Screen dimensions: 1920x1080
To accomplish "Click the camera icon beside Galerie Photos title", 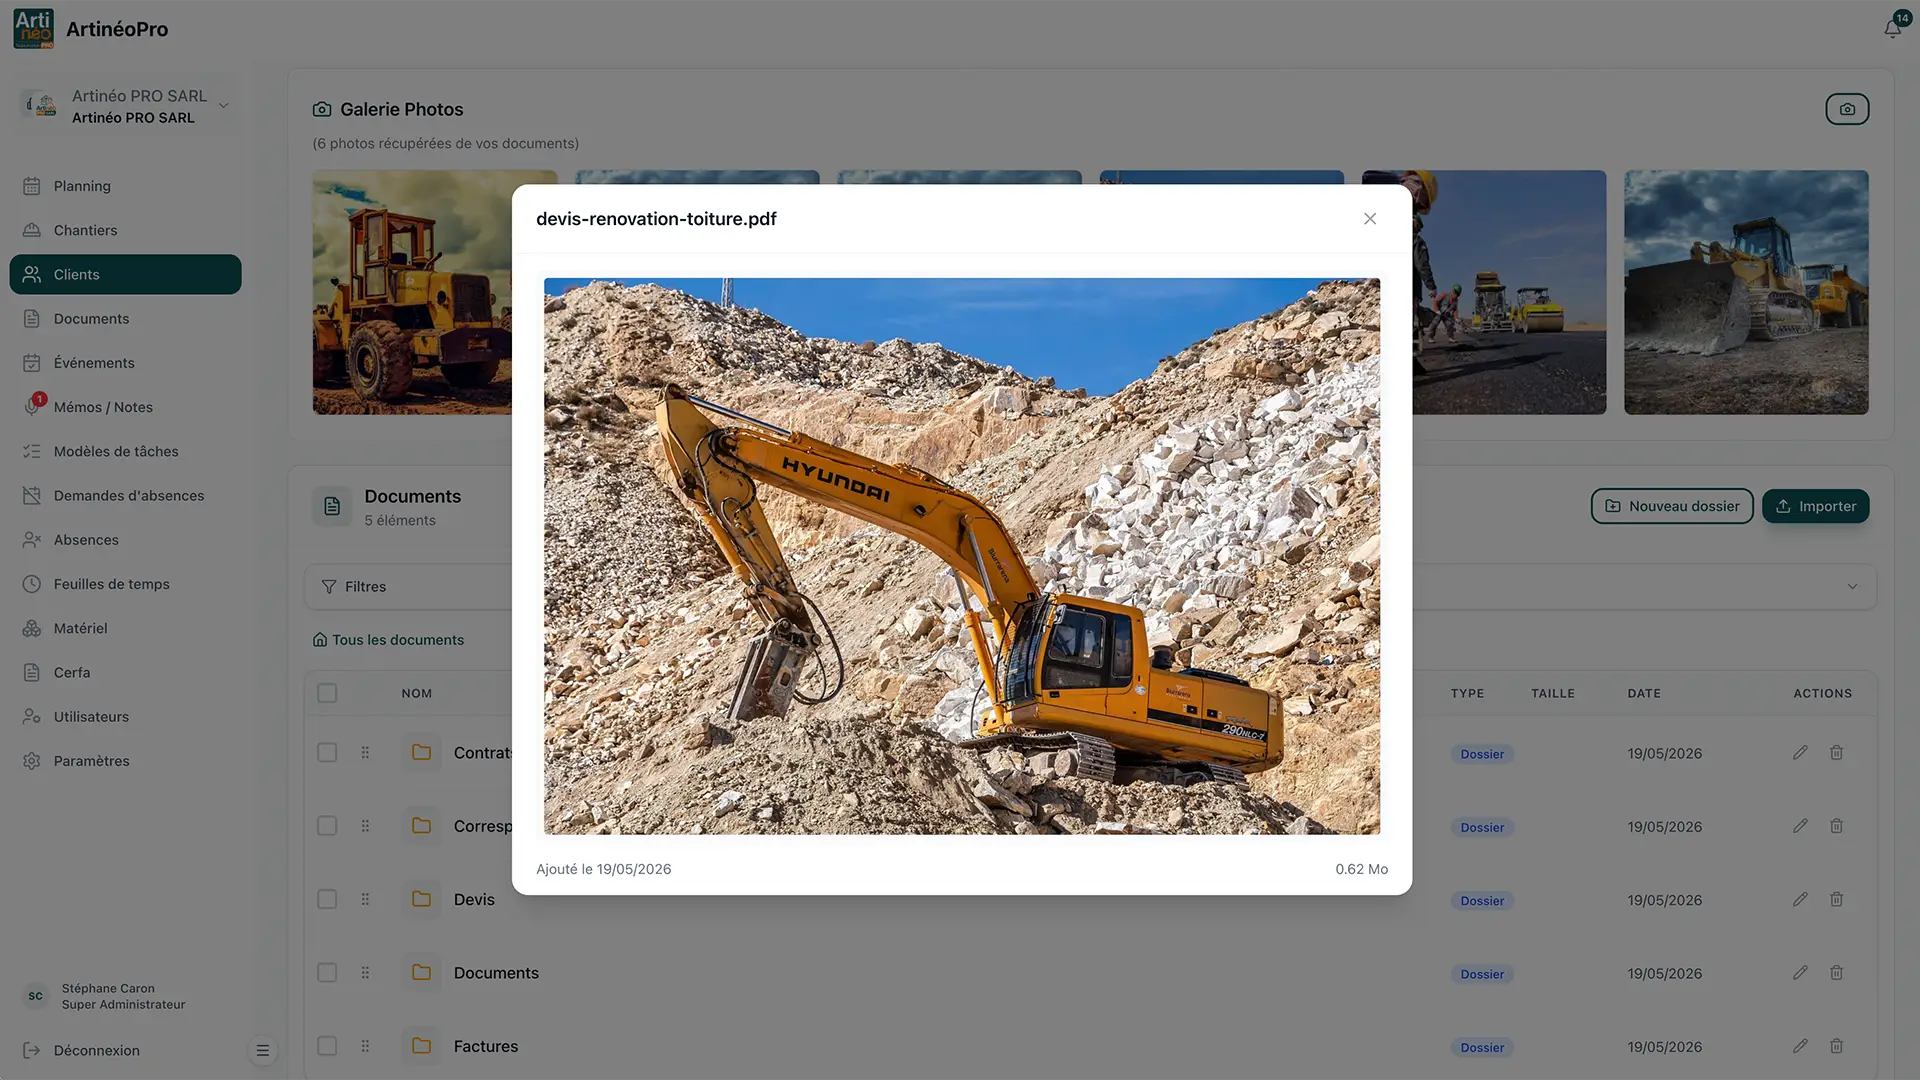I will [322, 109].
